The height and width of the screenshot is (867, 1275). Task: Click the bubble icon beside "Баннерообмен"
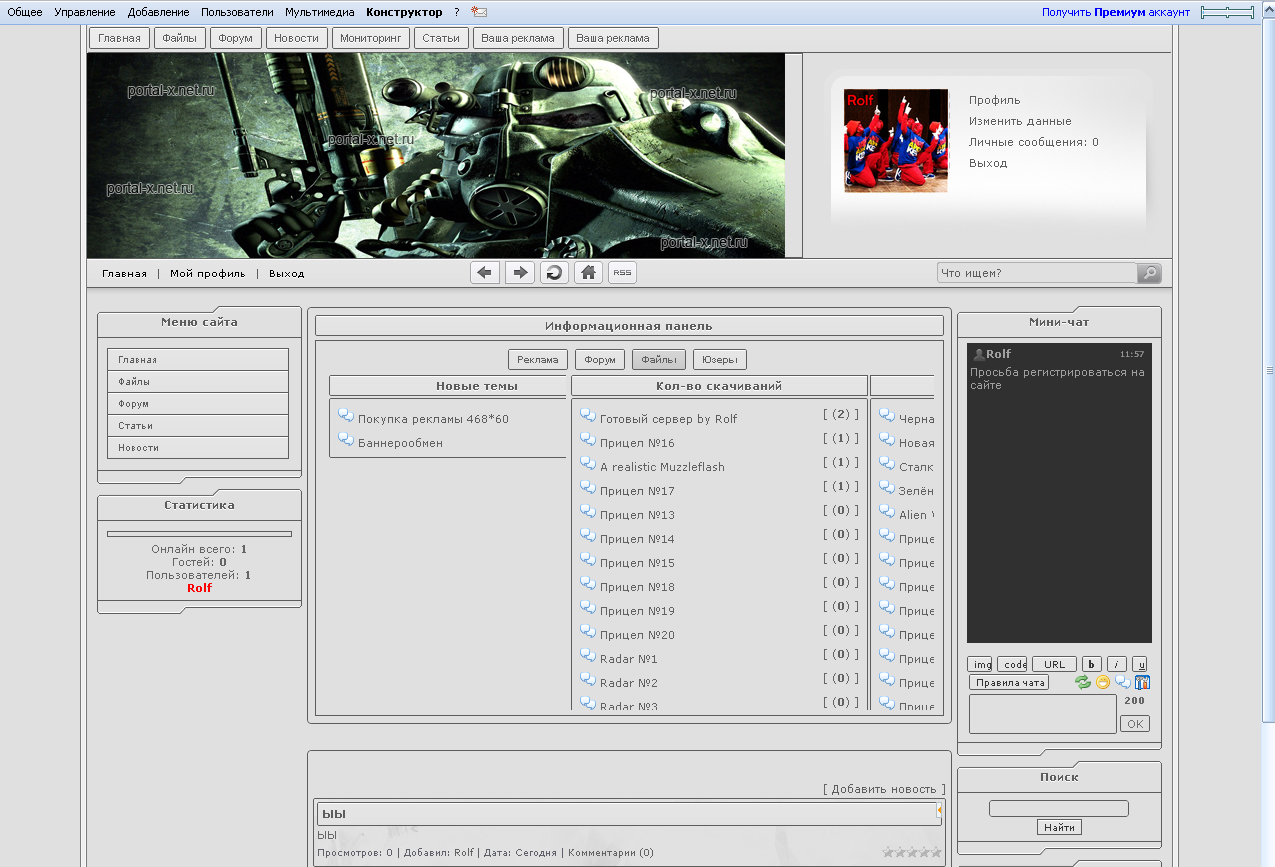click(x=346, y=440)
